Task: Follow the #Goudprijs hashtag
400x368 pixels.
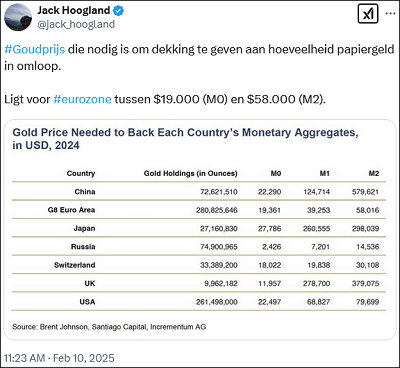Action: pyautogui.click(x=35, y=49)
